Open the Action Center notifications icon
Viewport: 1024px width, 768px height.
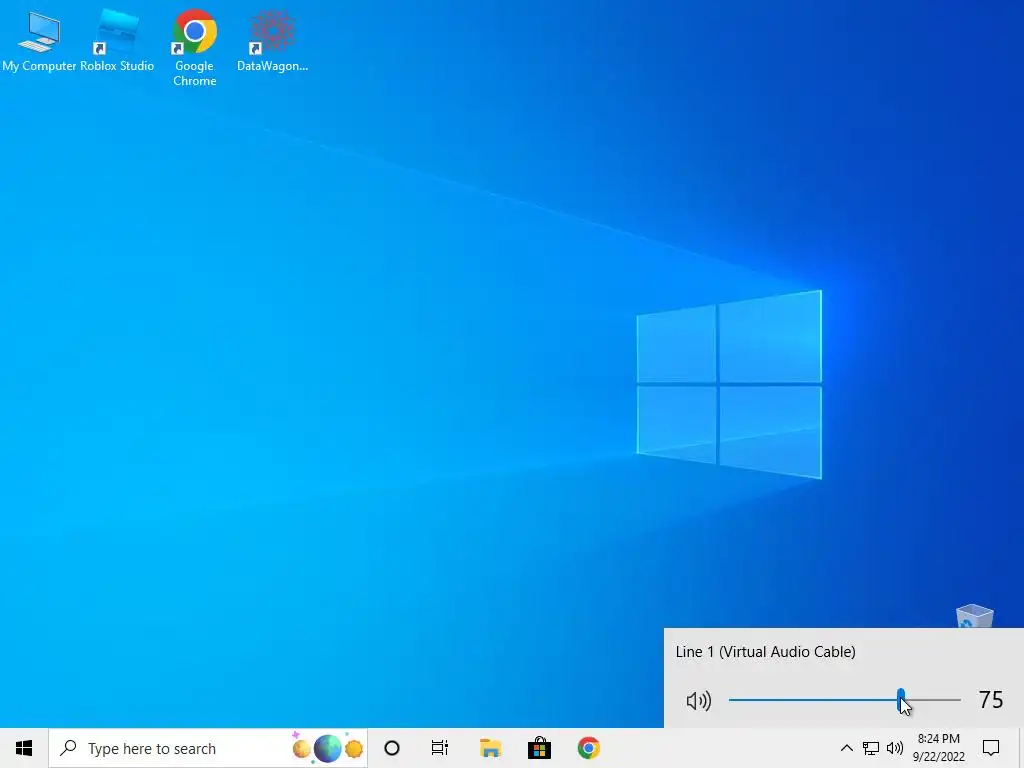(x=991, y=748)
